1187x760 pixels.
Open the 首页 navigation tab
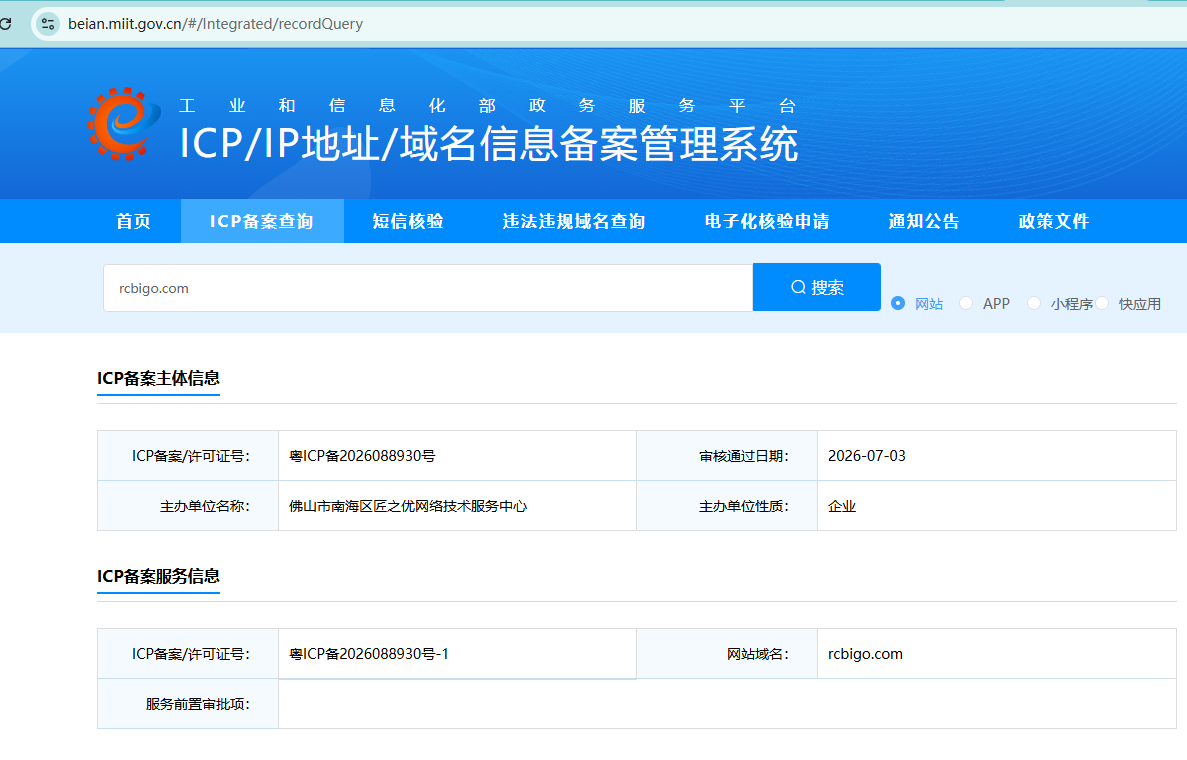[x=133, y=221]
